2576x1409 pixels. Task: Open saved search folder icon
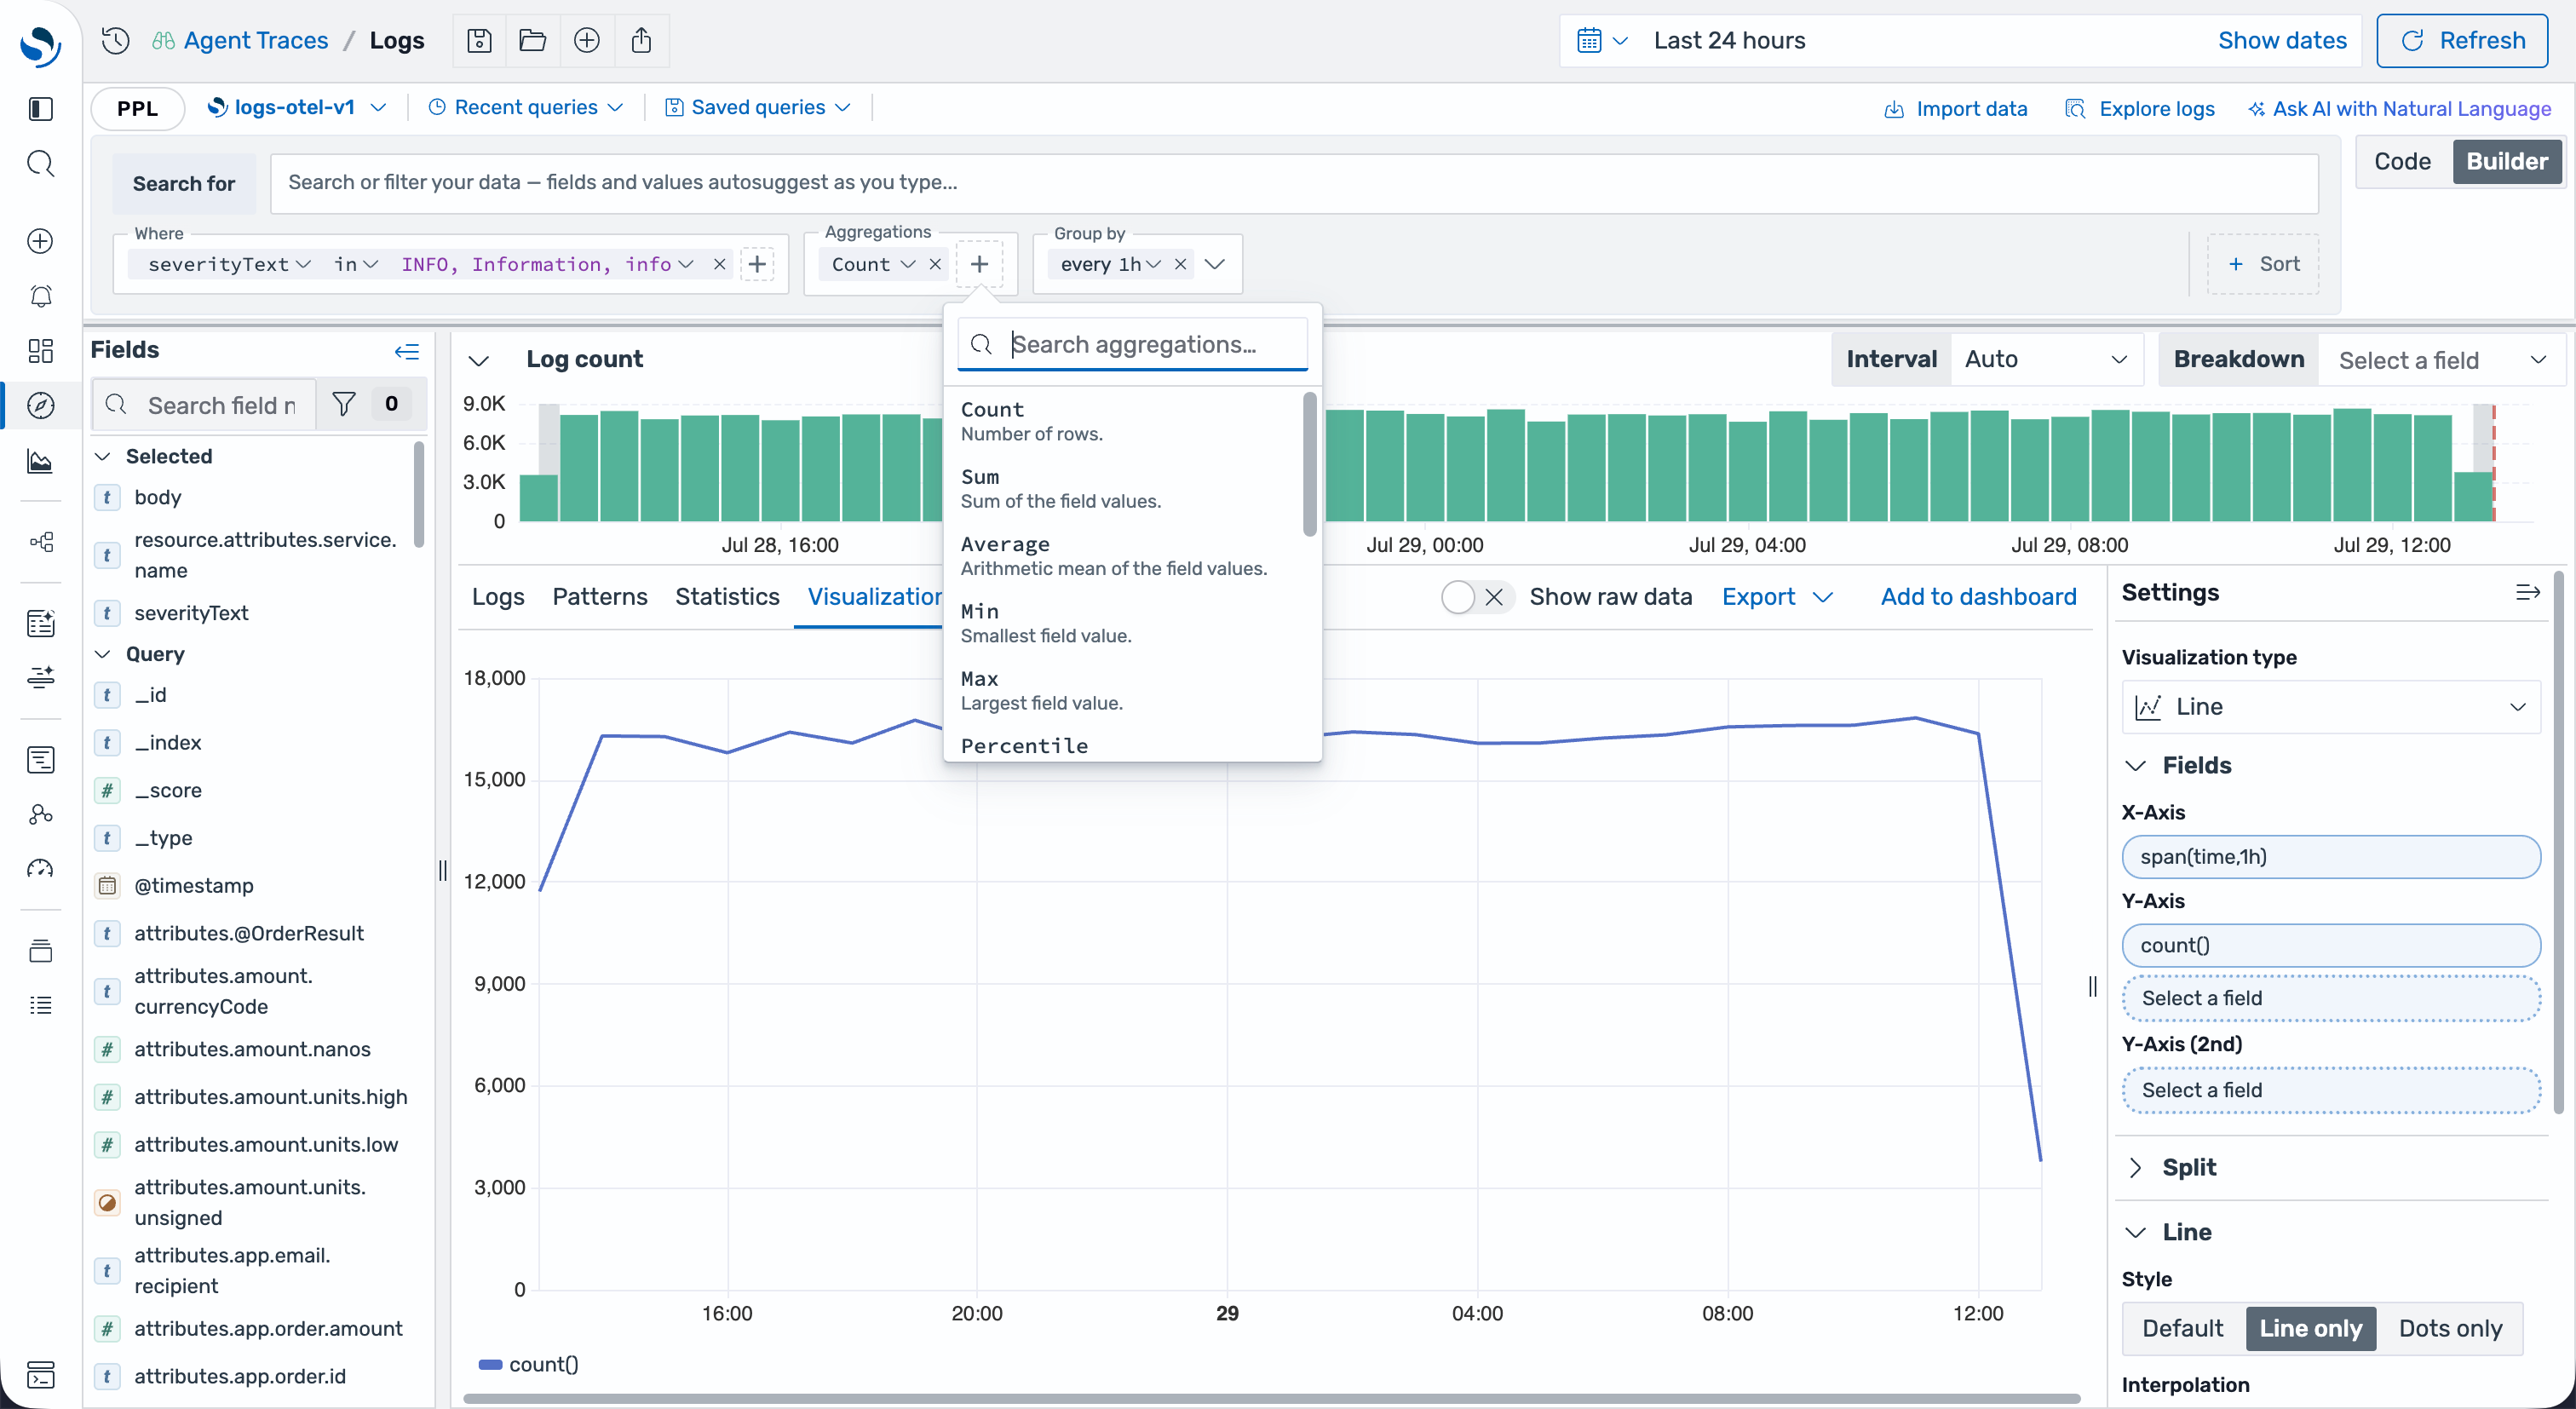click(533, 40)
